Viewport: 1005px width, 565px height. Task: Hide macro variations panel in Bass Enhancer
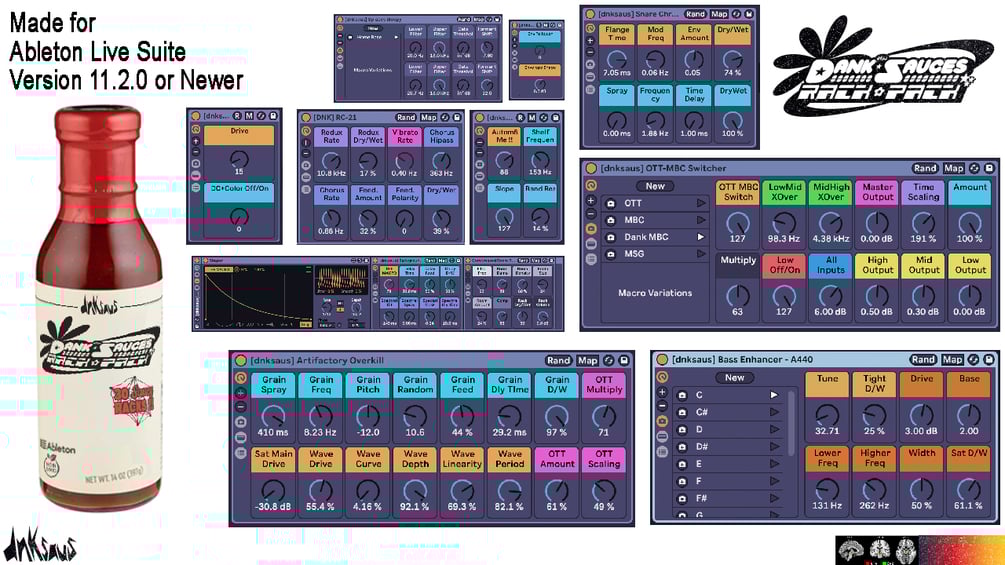[x=663, y=421]
